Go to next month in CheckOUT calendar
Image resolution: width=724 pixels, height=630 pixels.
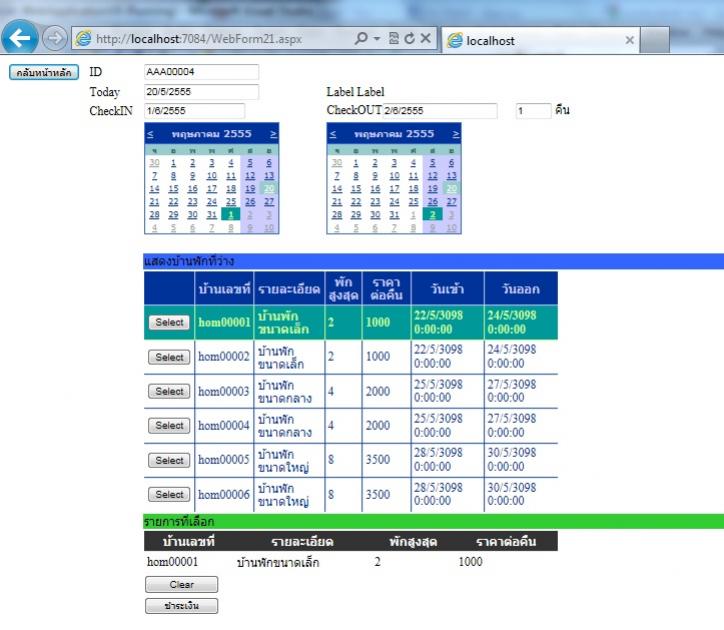click(456, 134)
